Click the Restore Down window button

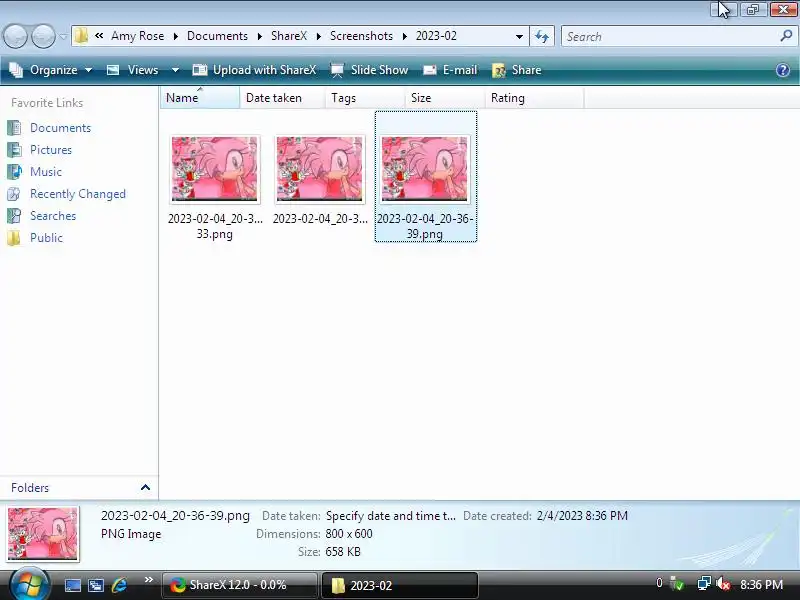[753, 9]
